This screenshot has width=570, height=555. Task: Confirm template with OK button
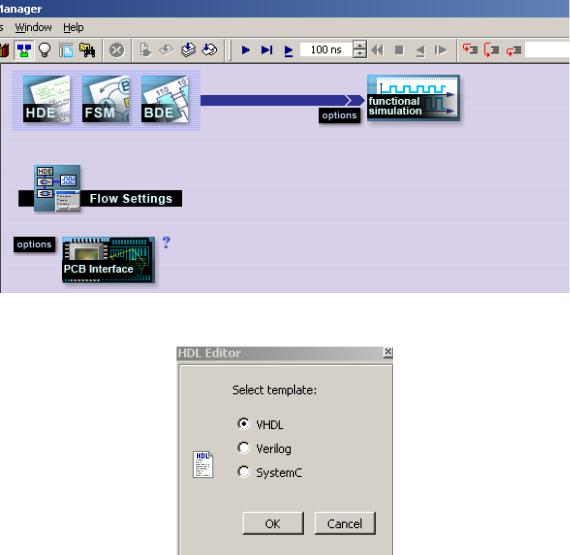pyautogui.click(x=273, y=523)
